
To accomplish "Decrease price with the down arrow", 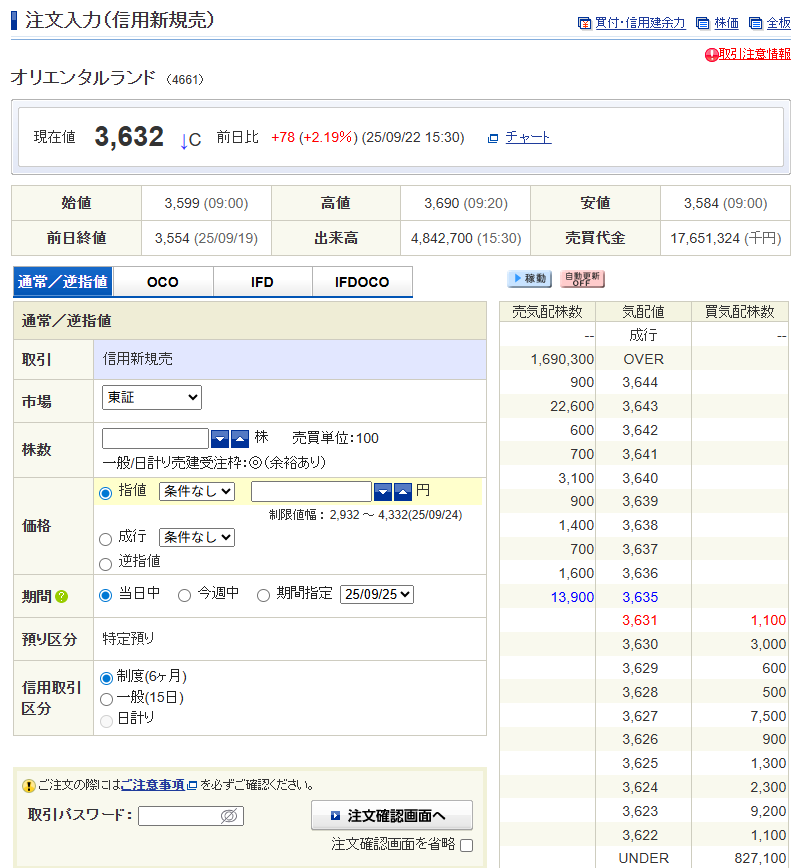I will point(382,491).
